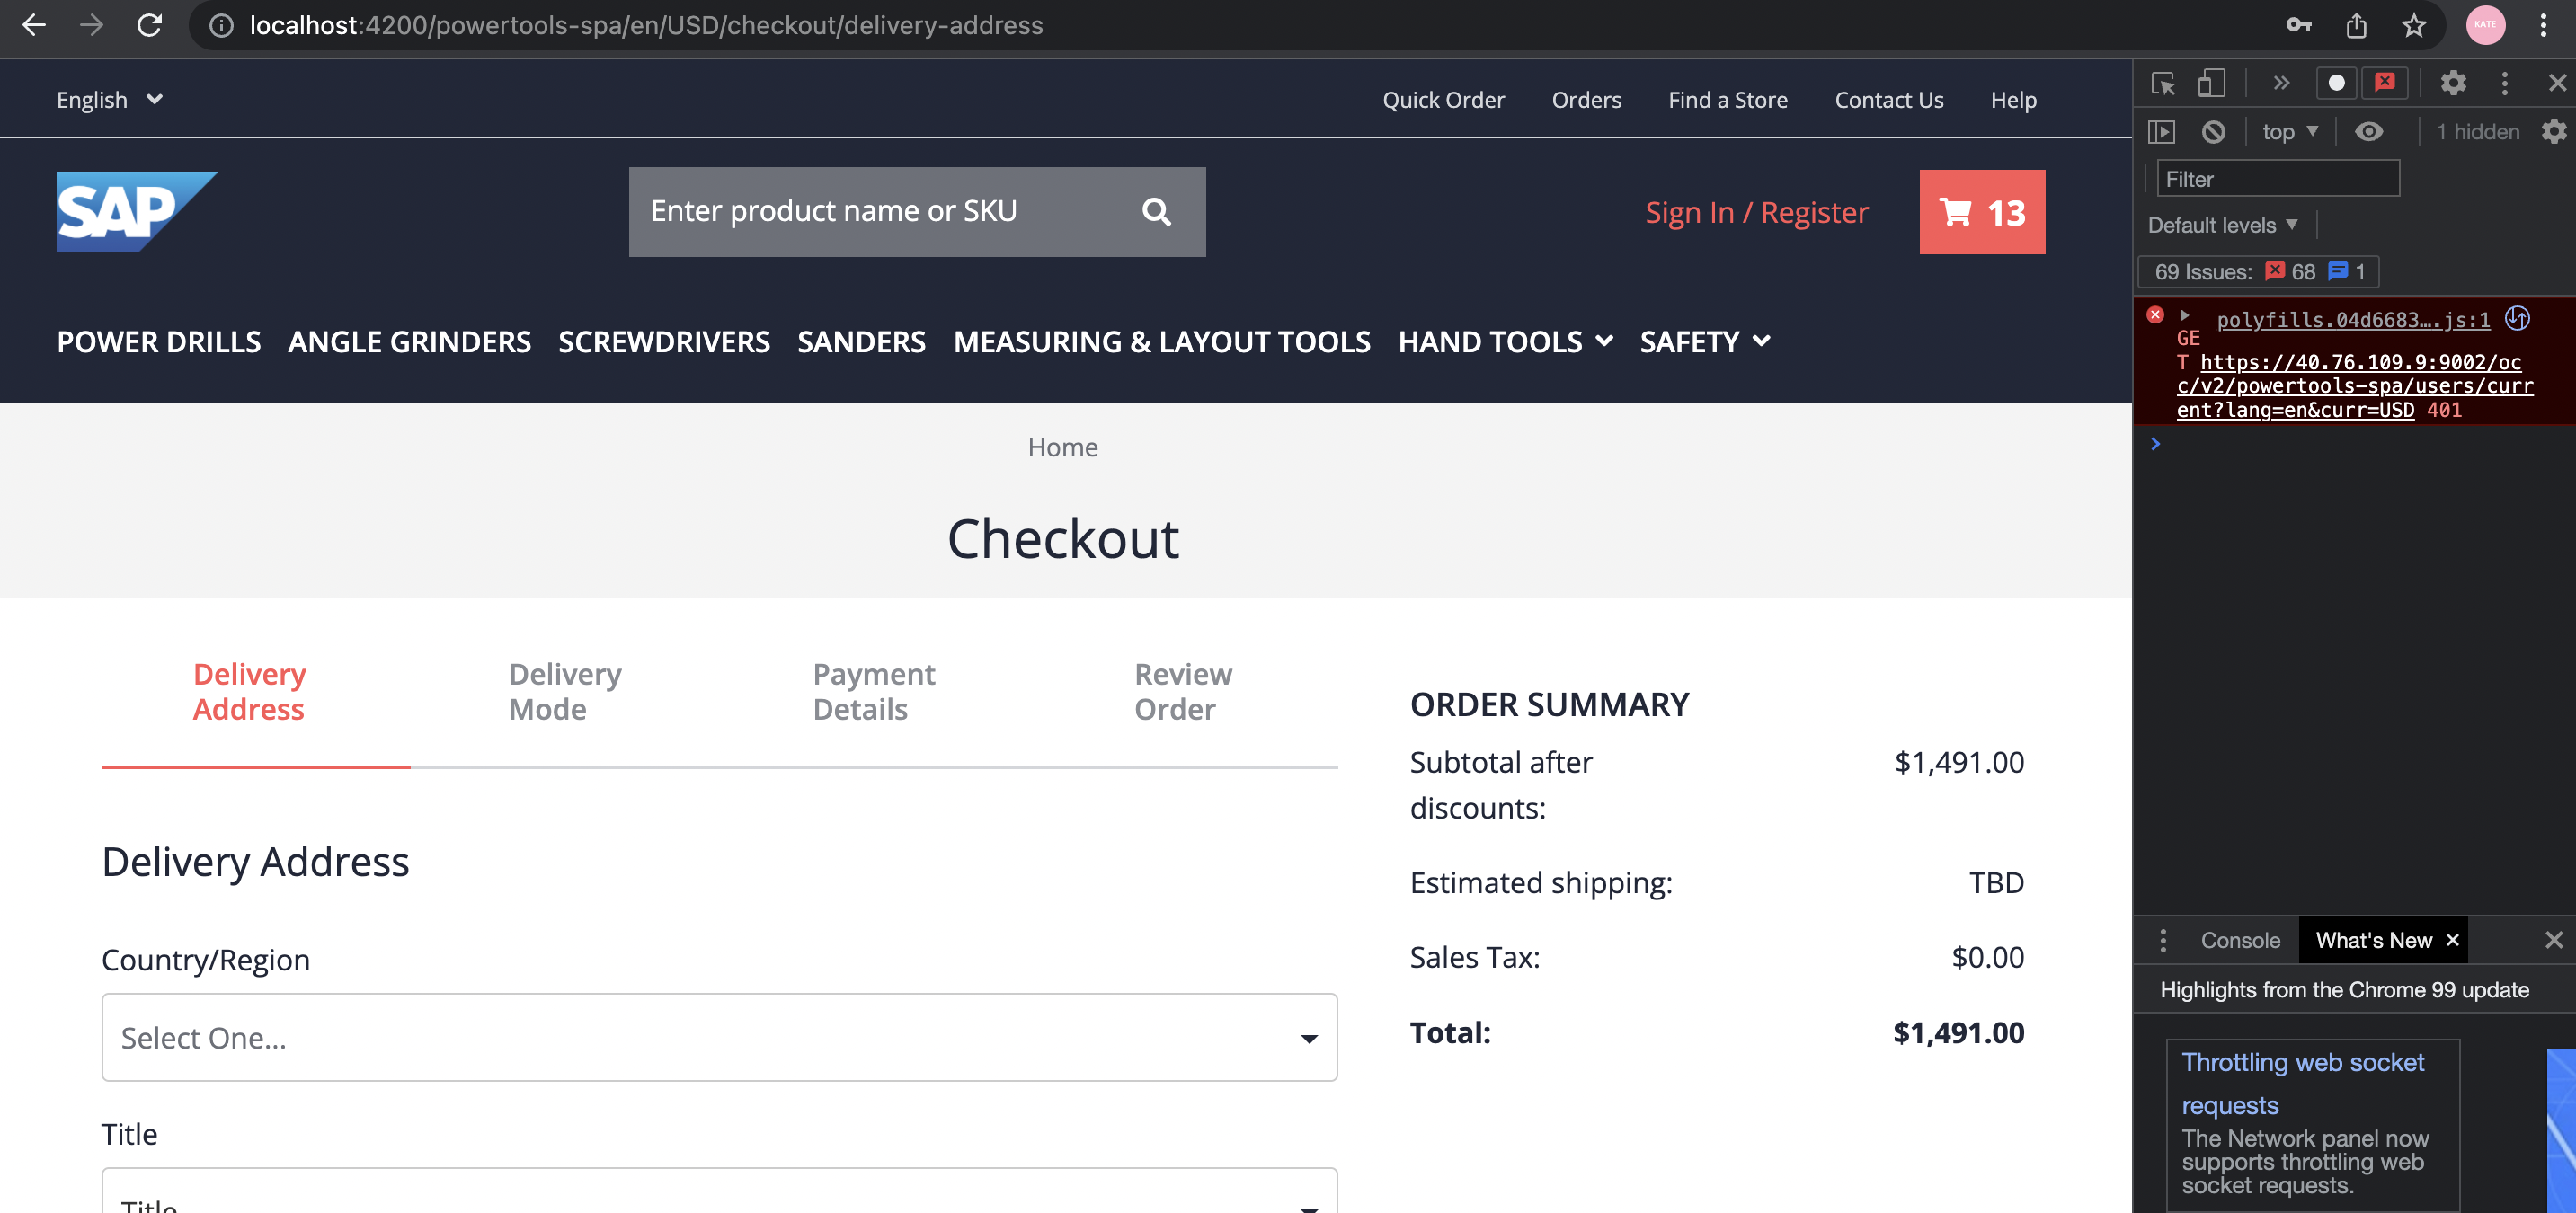Click the DevTools red error count badge
Screen dimensions: 2576x1213
click(2384, 83)
